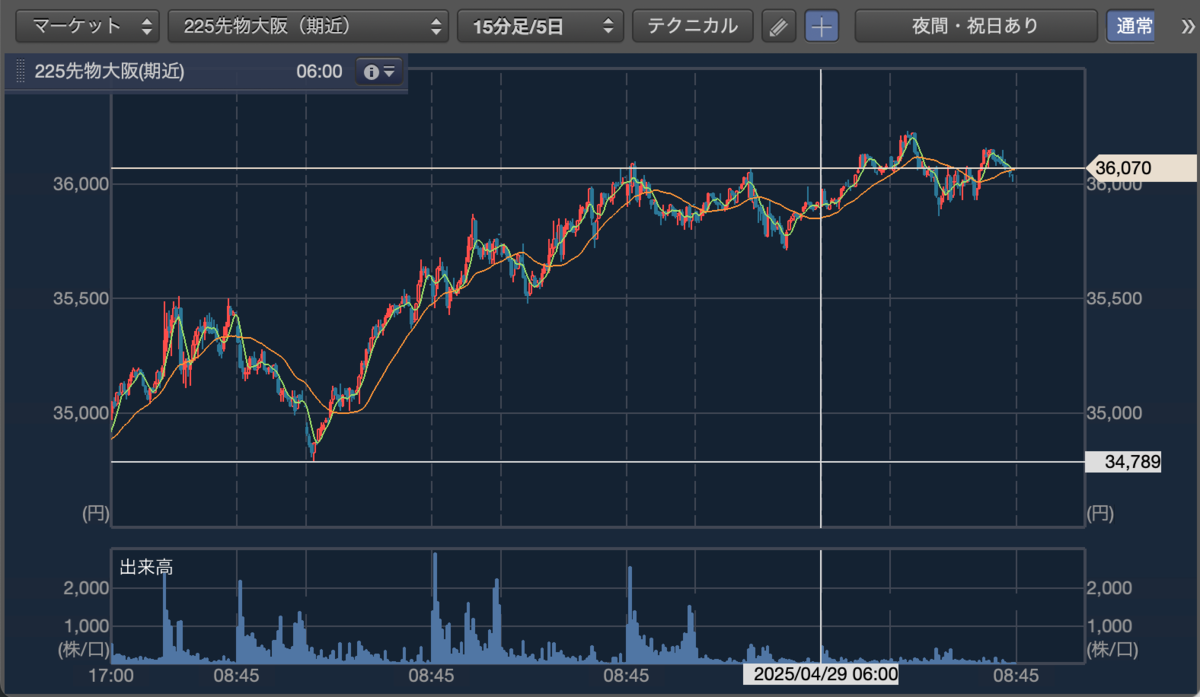Image resolution: width=1200 pixels, height=697 pixels.
Task: Toggle the crosshair cursor icon
Action: click(822, 27)
